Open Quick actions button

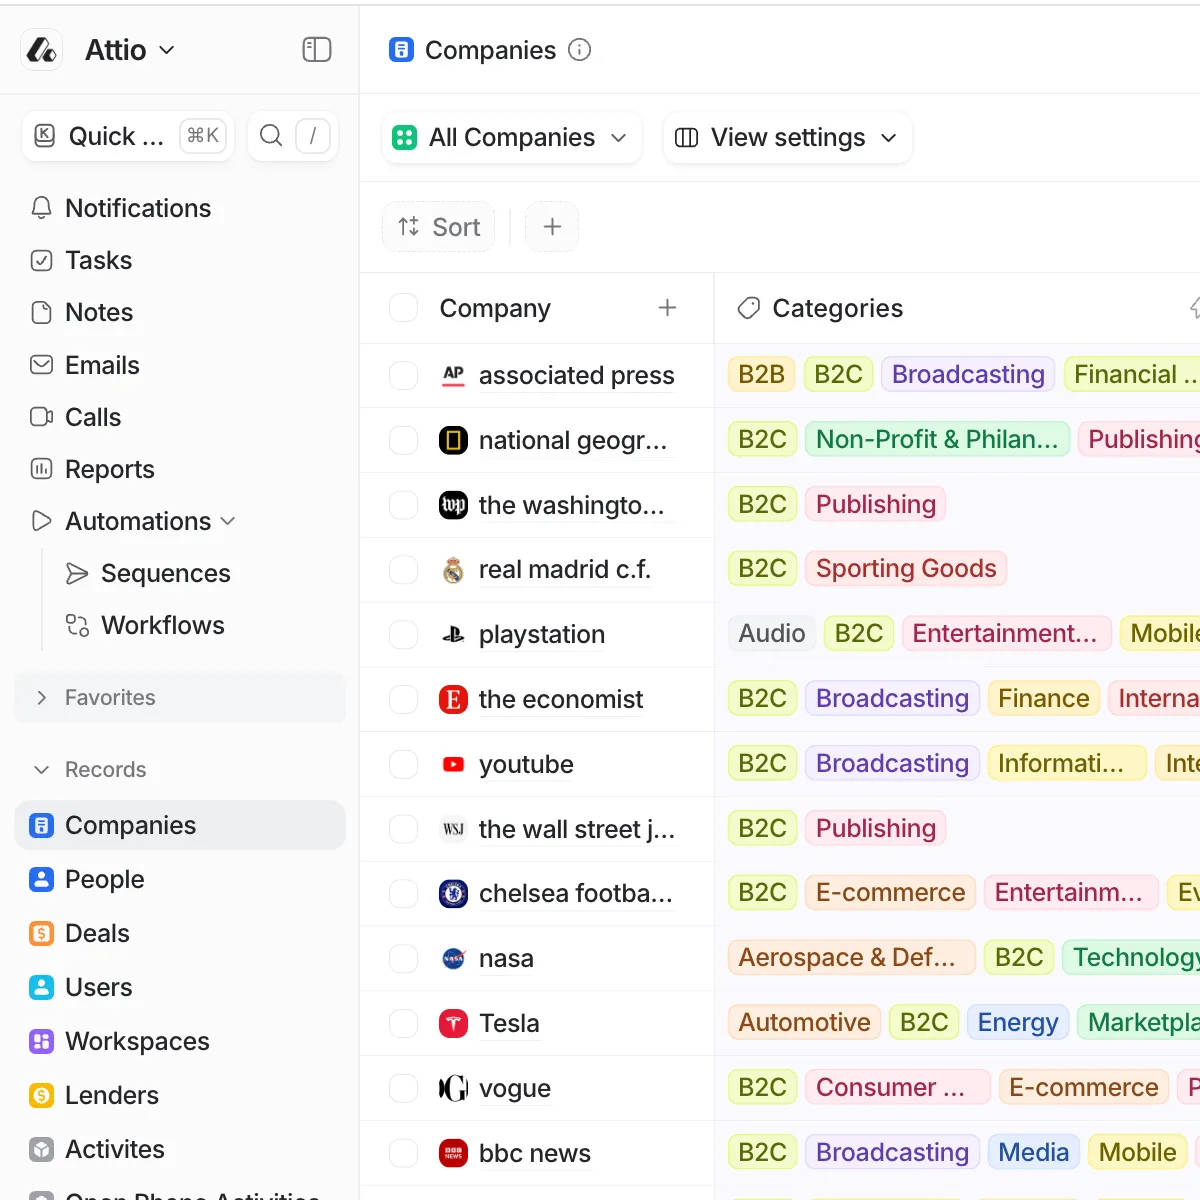click(128, 136)
